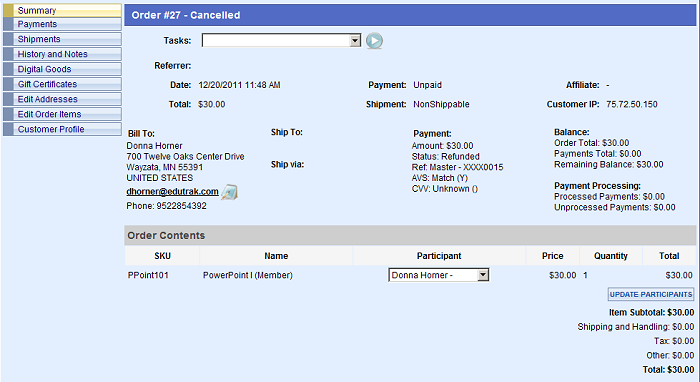The image size is (700, 382).
Task: Click the Tax: $0.00 line
Action: coord(674,341)
